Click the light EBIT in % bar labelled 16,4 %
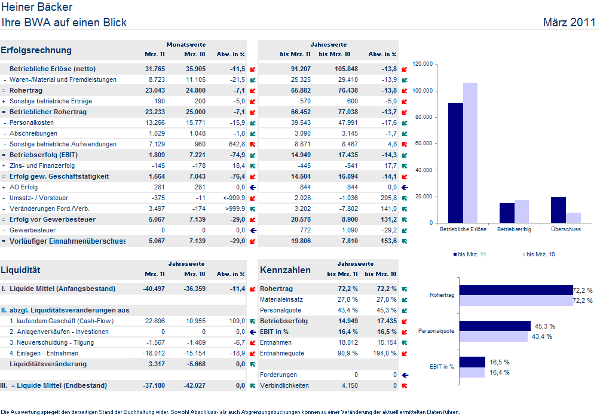600x417 pixels. click(x=472, y=373)
